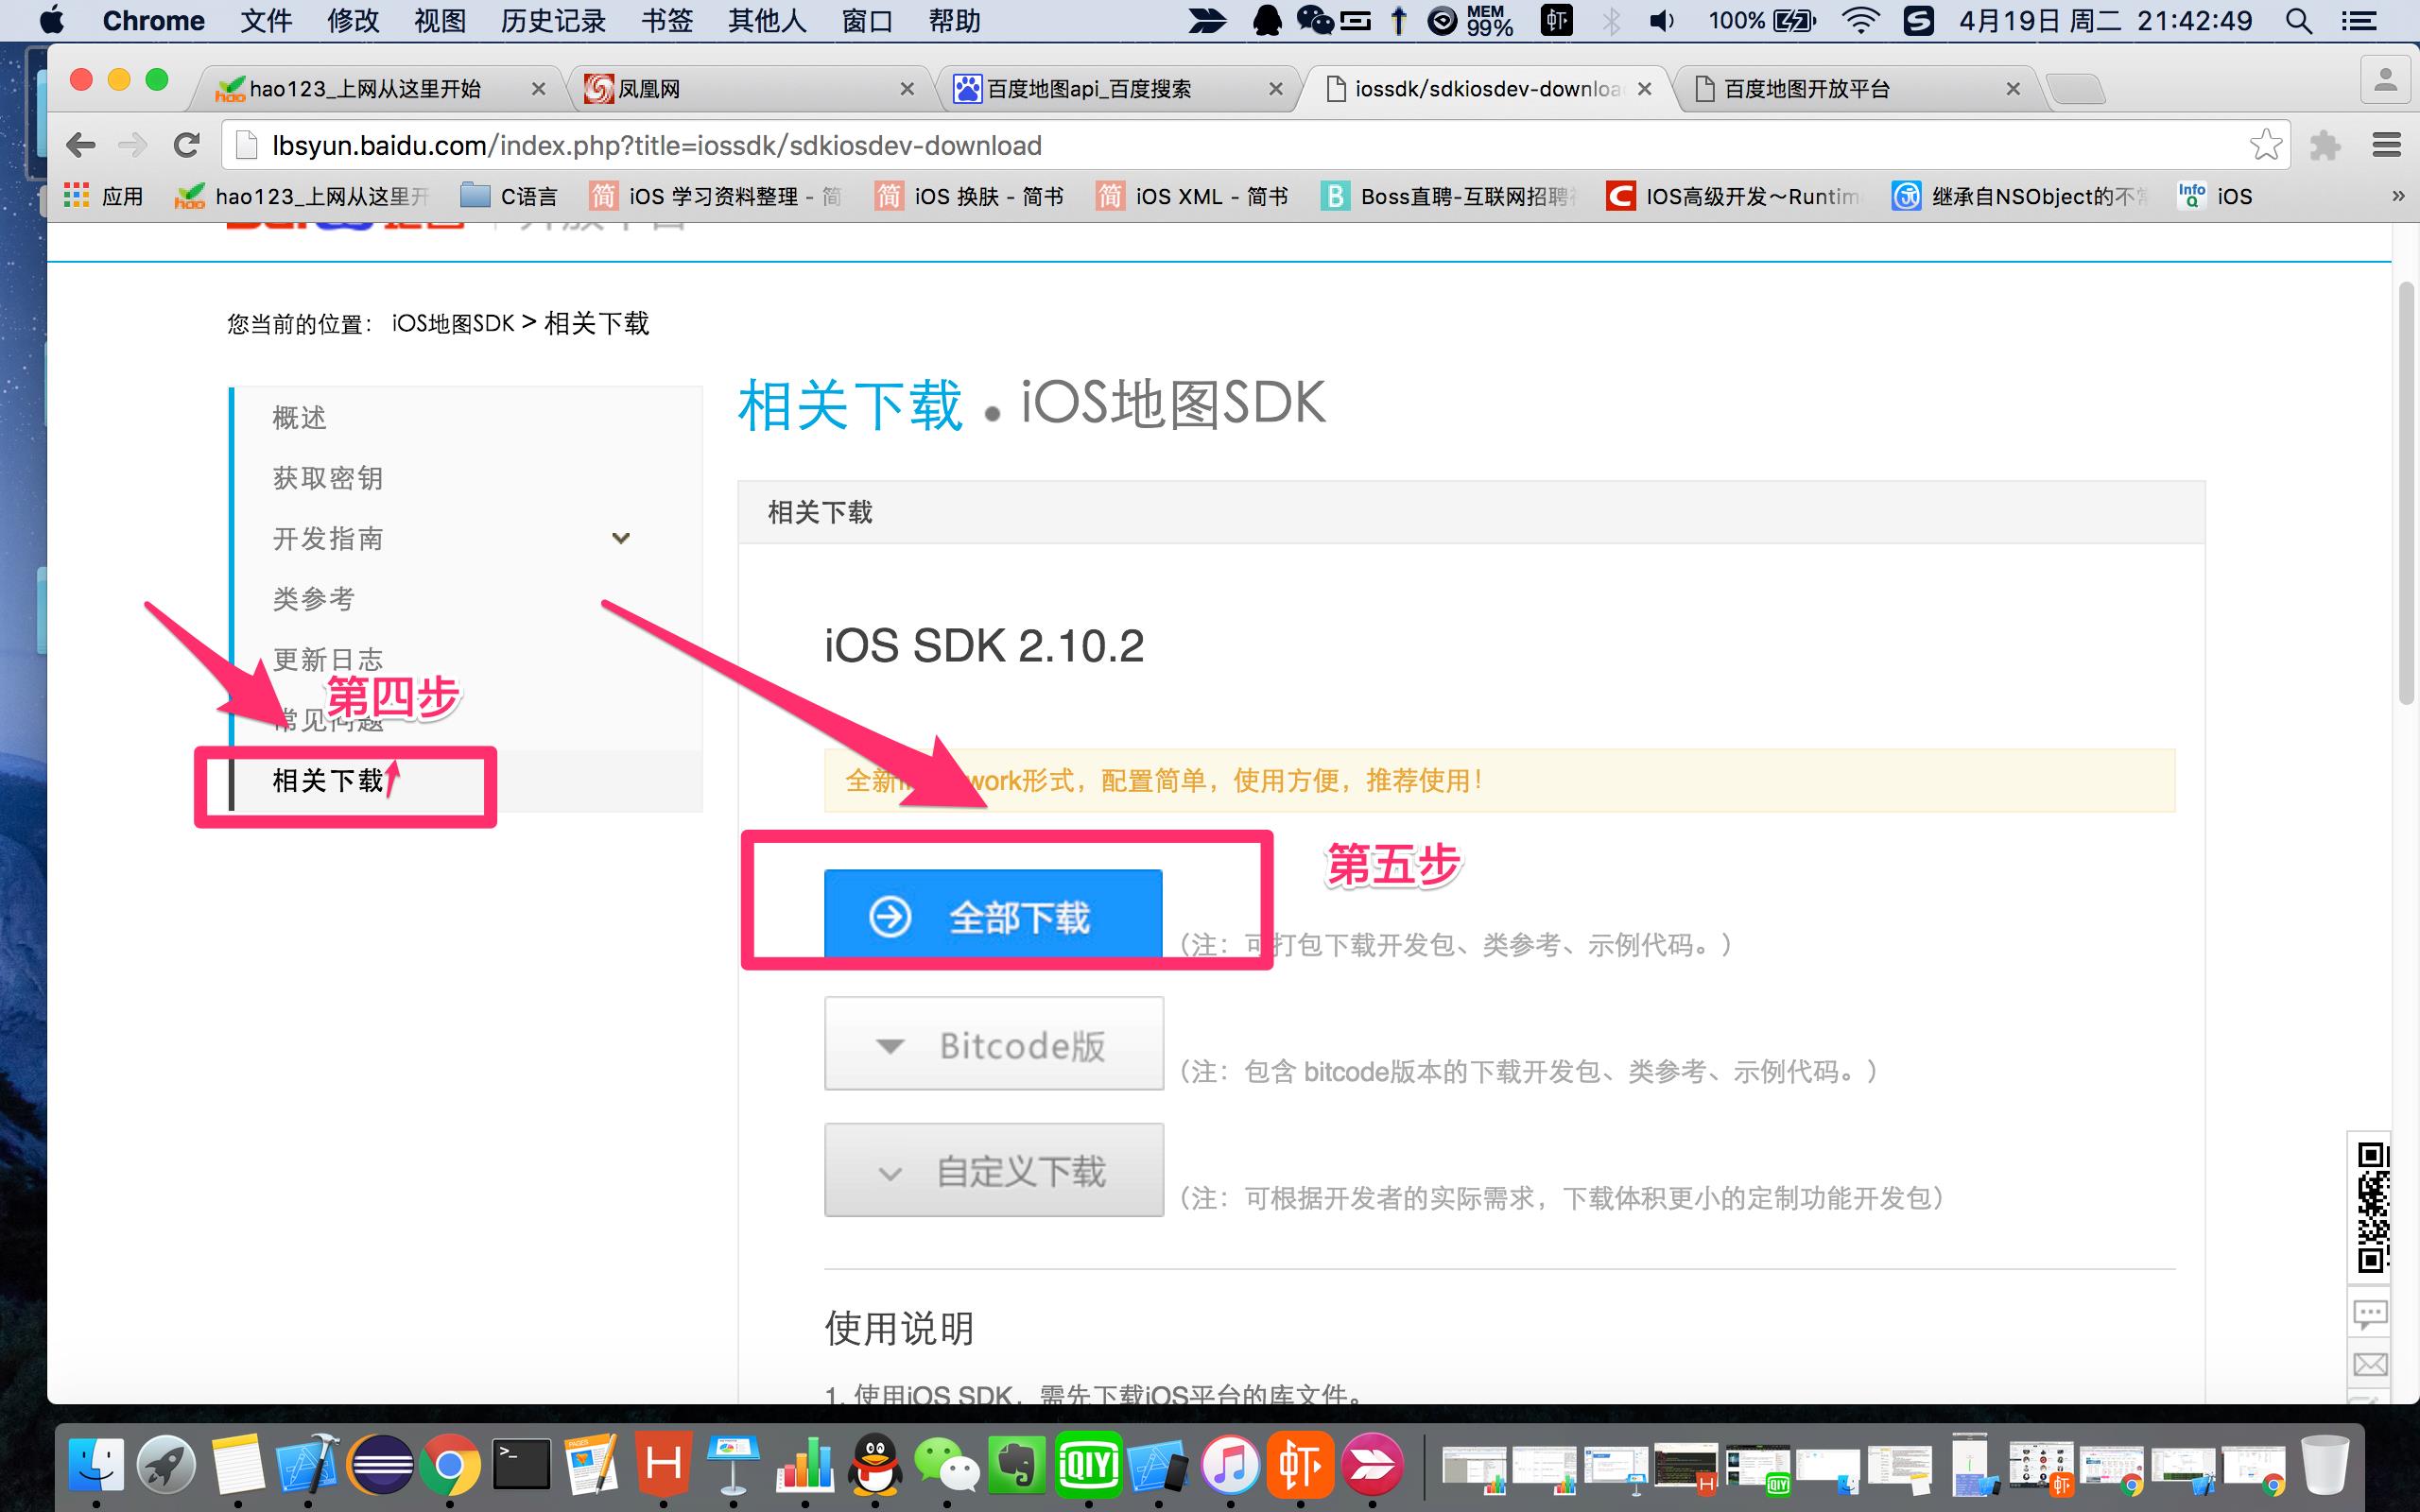This screenshot has width=2420, height=1512.
Task: Open the Chrome hamburger menu
Action: (2386, 145)
